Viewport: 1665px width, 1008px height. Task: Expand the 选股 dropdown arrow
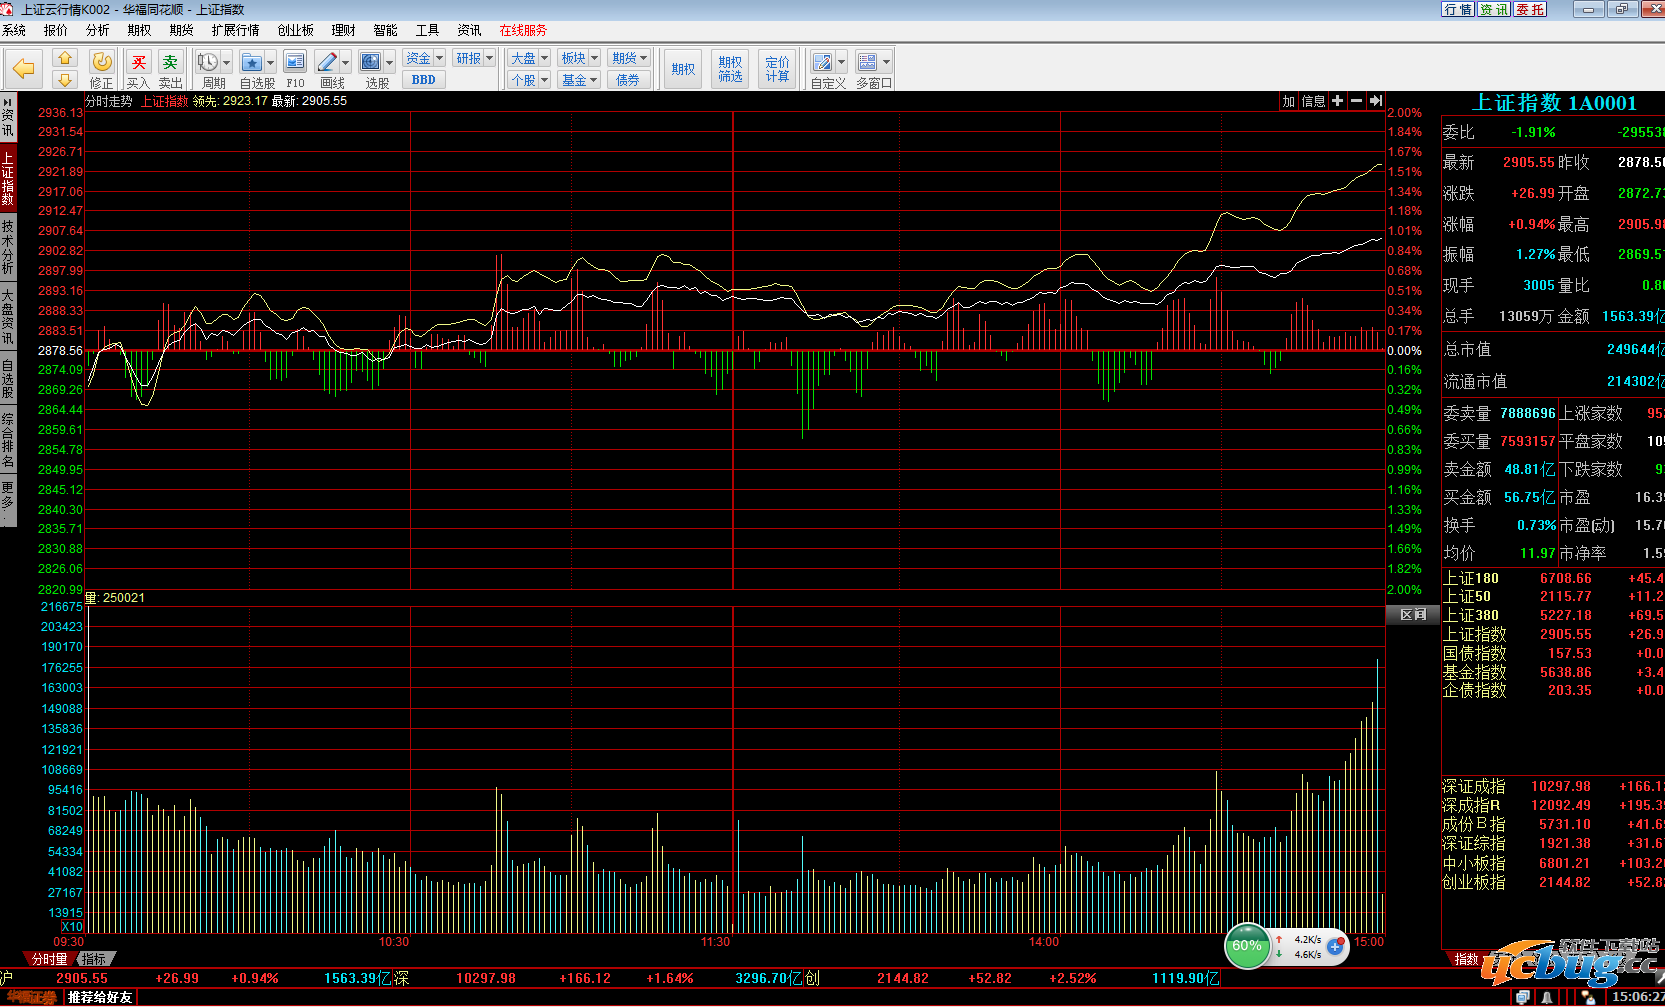tap(390, 62)
